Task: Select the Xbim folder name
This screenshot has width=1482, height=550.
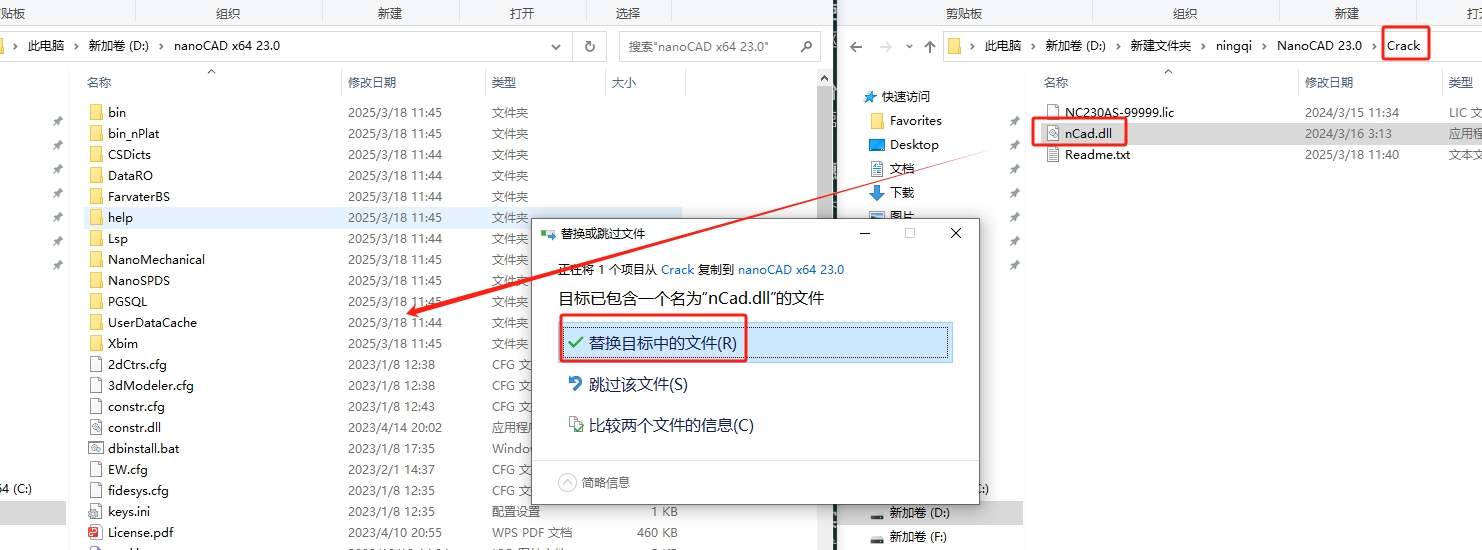Action: click(123, 343)
